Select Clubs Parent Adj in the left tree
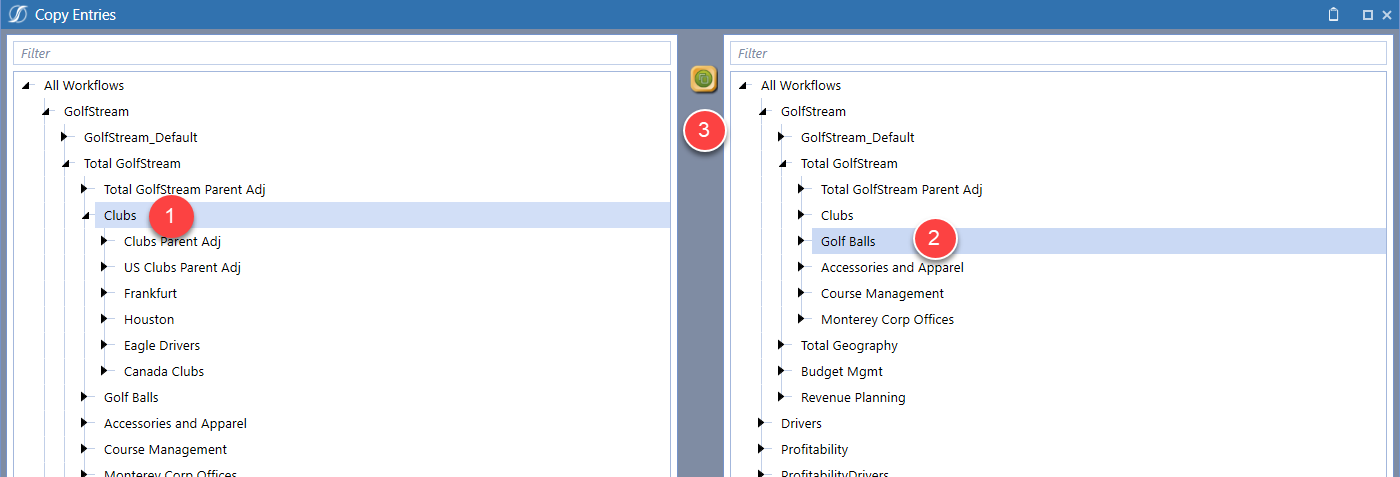Screen dimensions: 1400x477 coord(172,241)
